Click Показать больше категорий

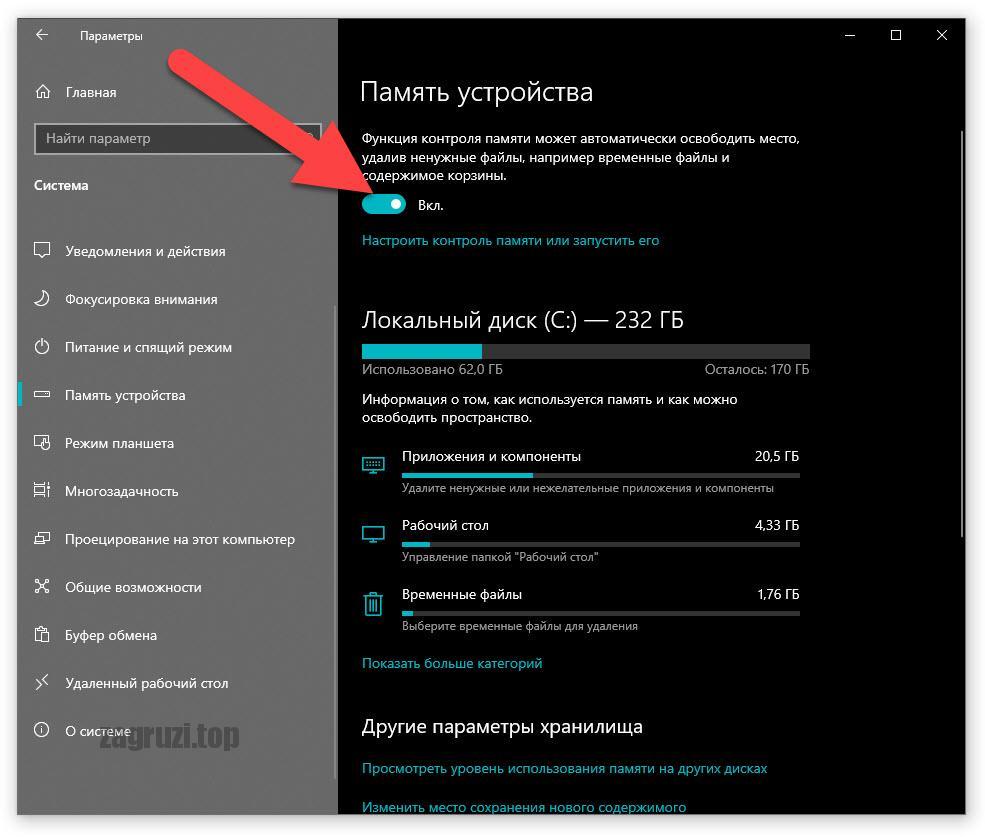click(452, 663)
